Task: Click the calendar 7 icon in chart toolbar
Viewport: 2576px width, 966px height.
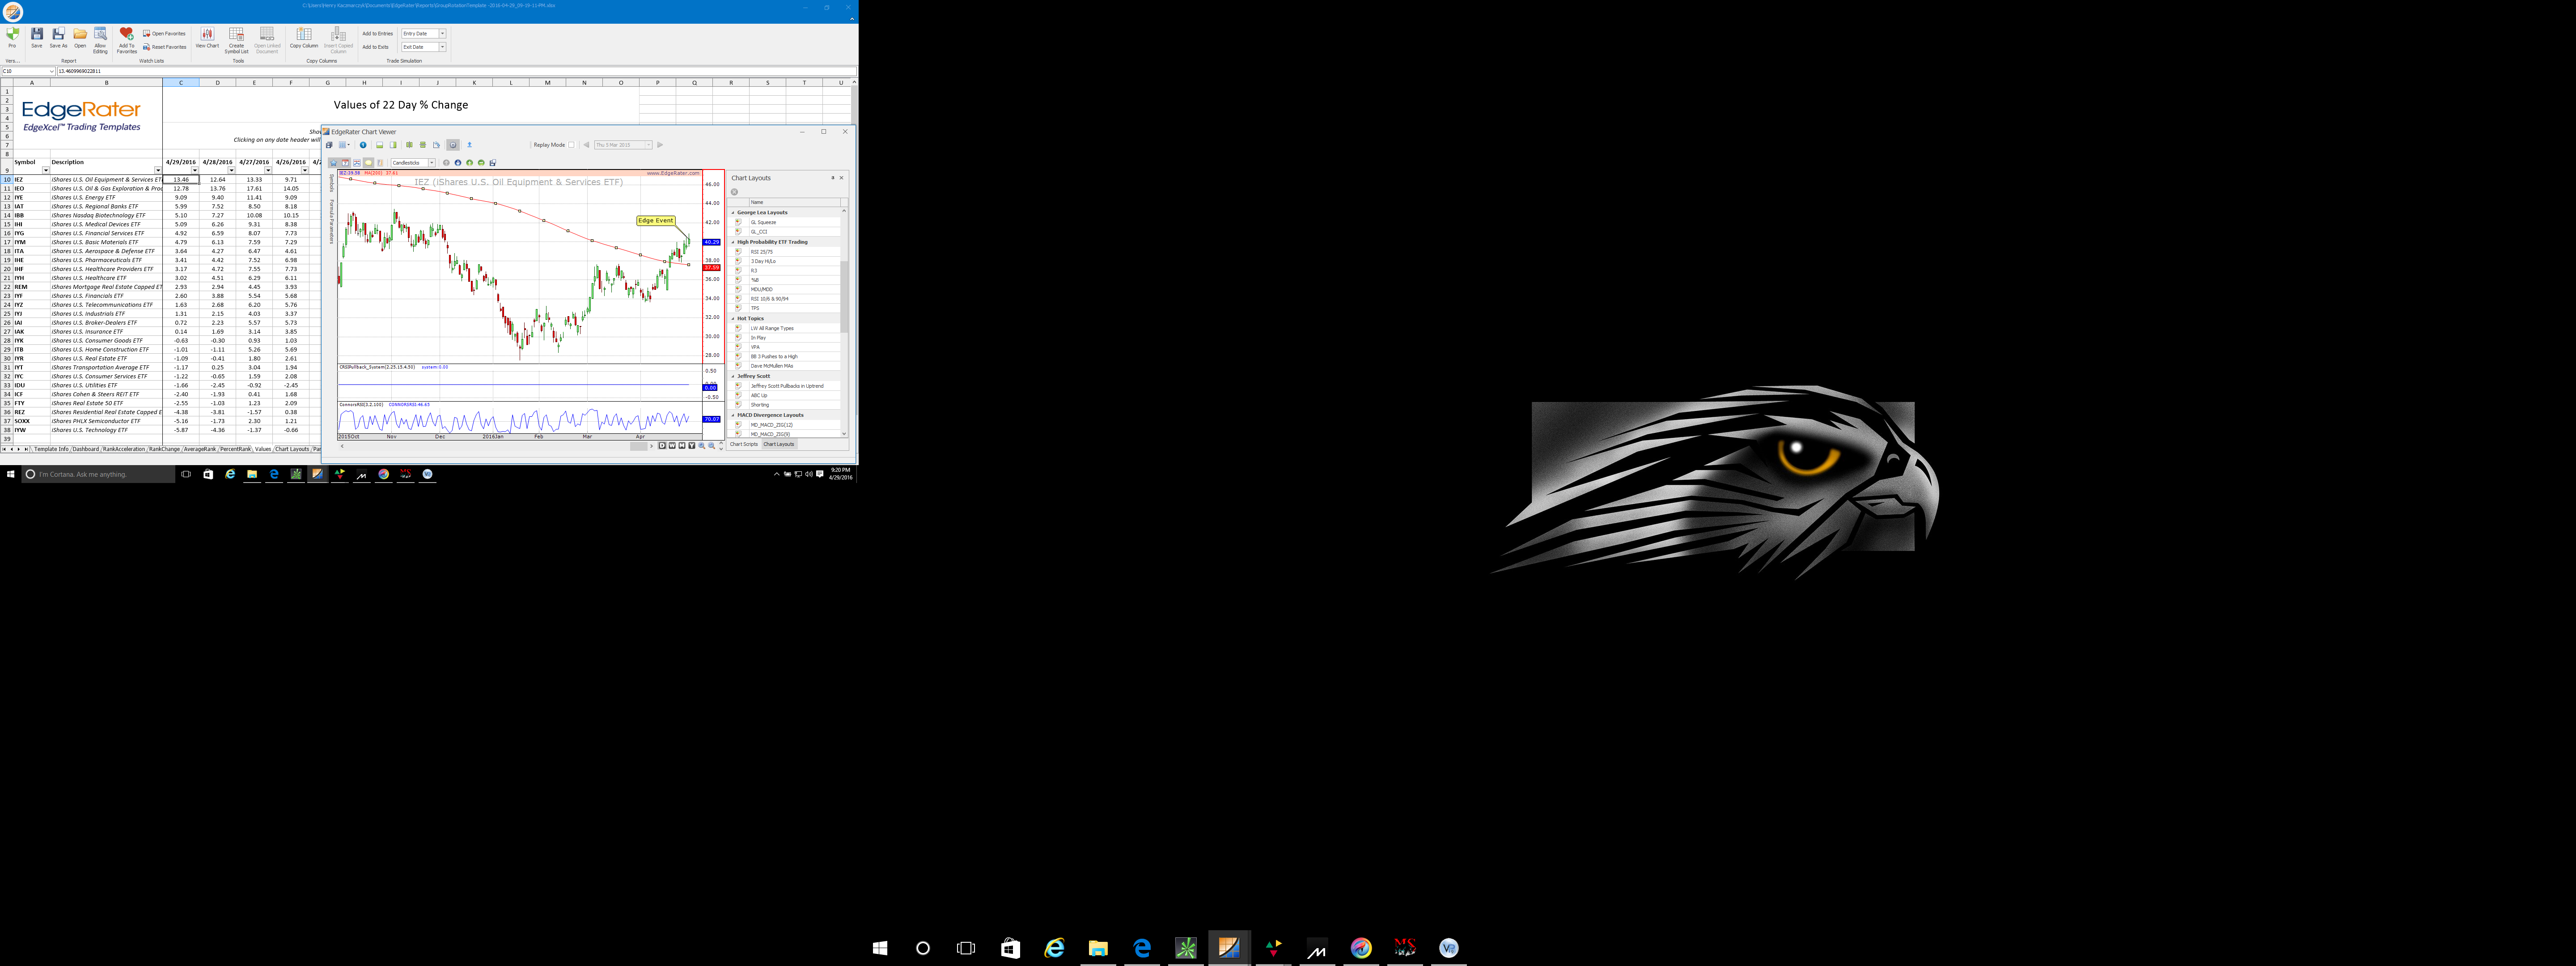Action: (345, 163)
